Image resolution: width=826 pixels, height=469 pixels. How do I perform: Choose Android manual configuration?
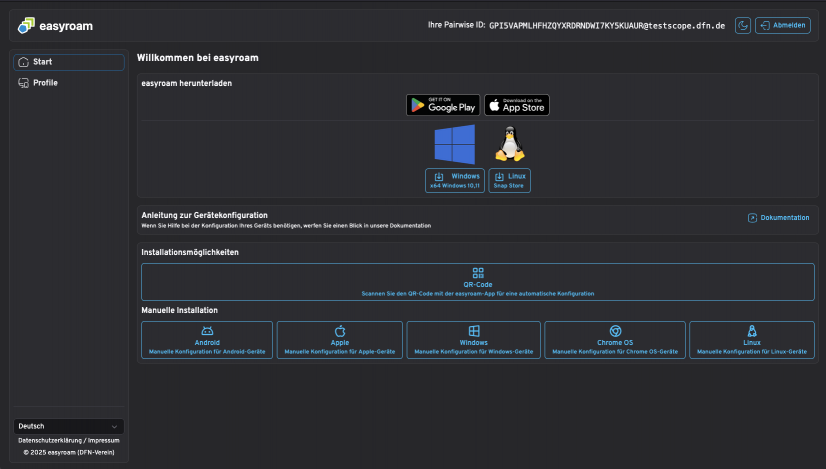[x=207, y=340]
